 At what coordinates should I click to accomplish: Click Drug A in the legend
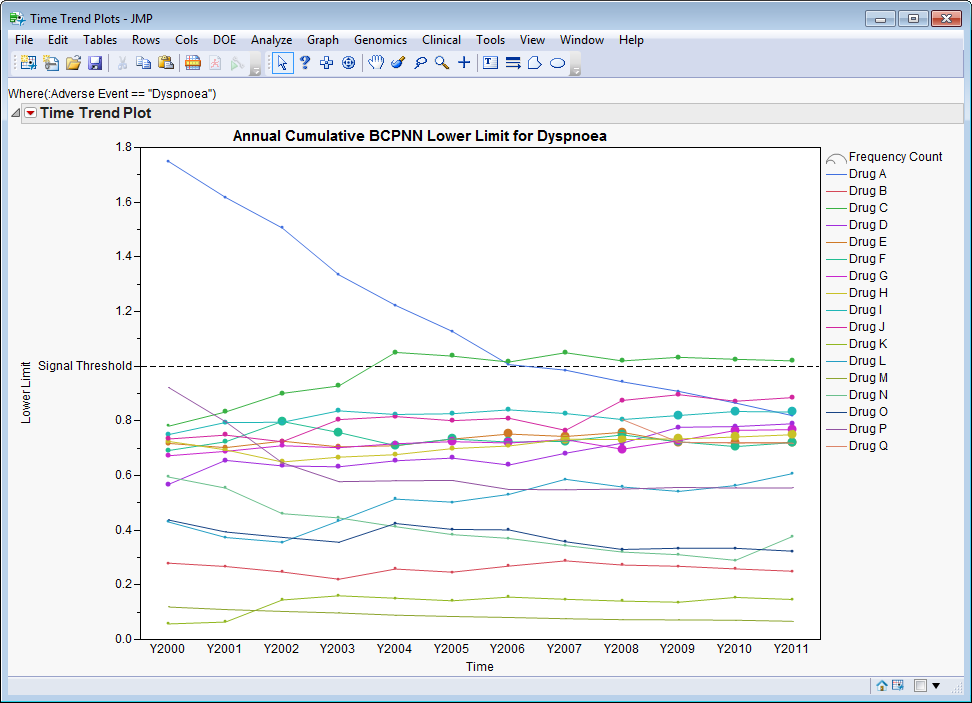[x=867, y=174]
